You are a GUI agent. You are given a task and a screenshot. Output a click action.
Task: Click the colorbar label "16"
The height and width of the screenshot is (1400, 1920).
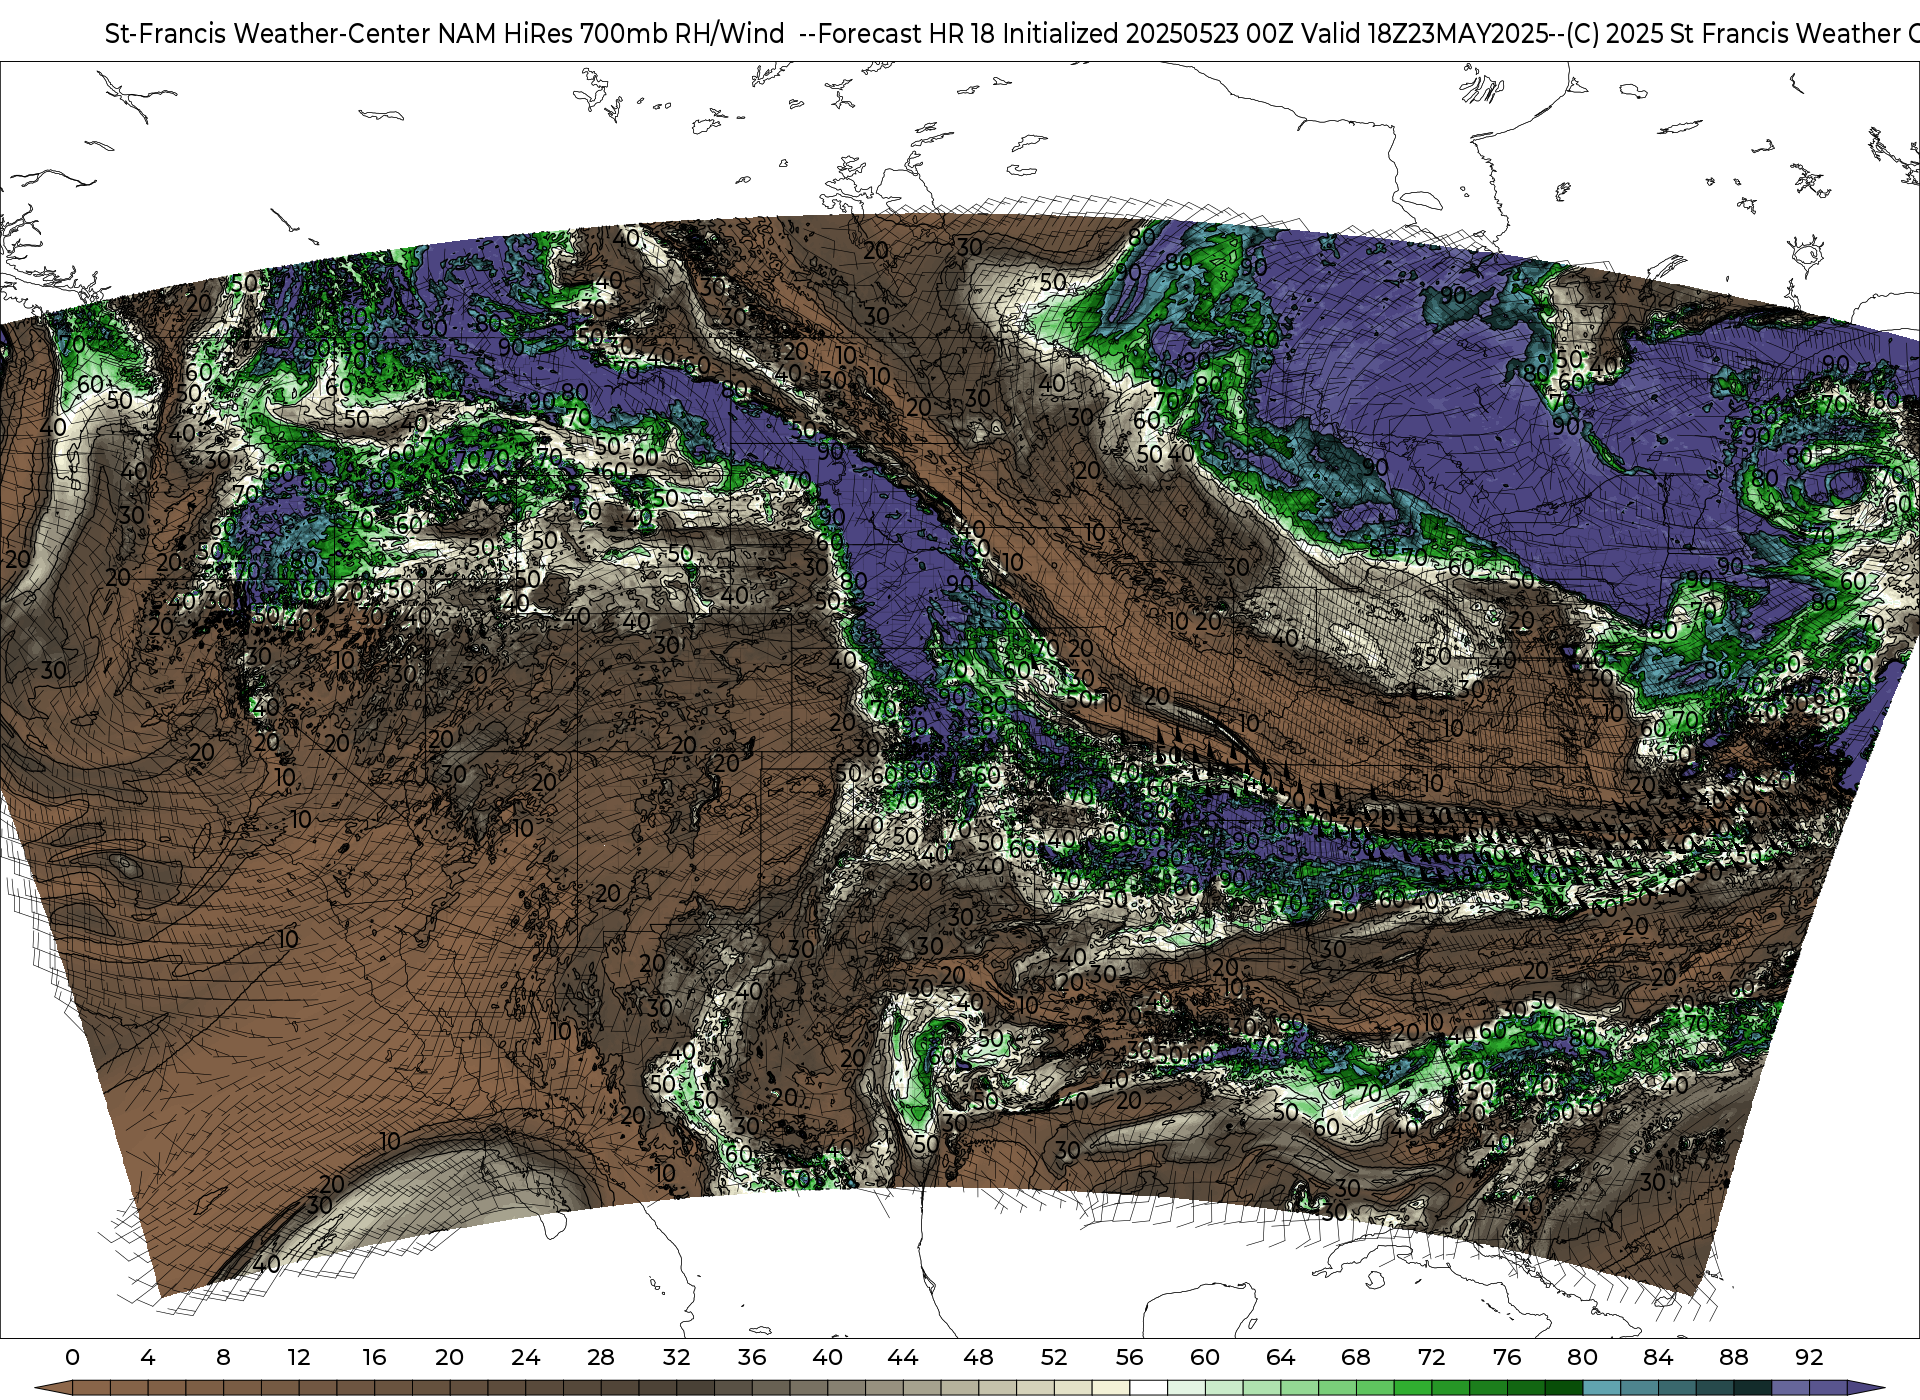374,1357
